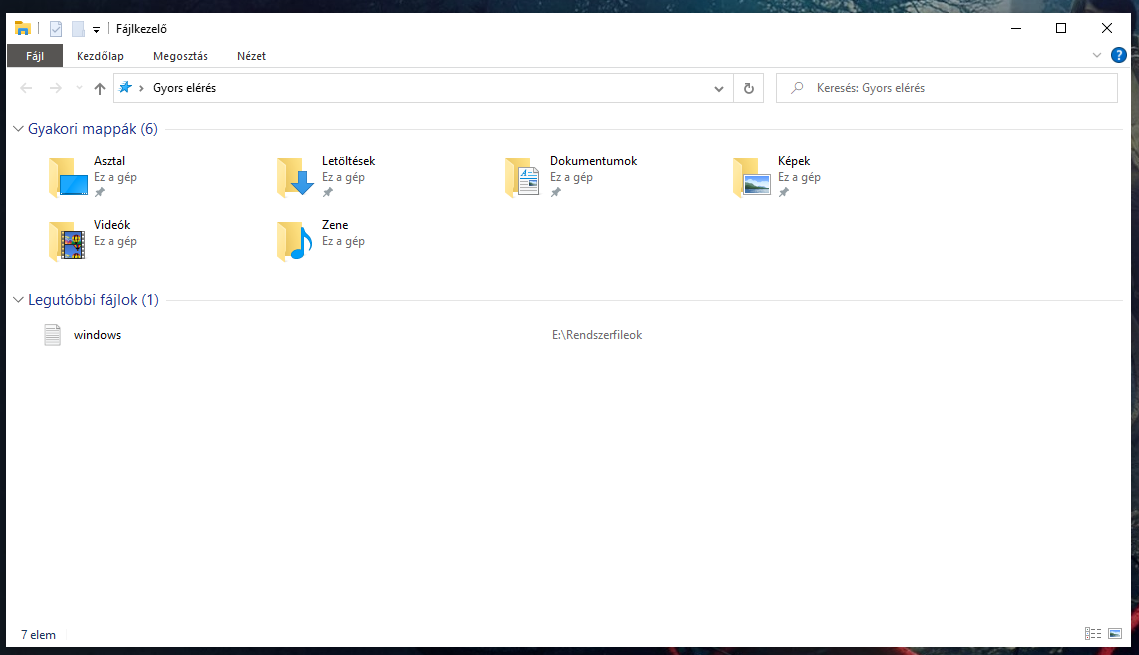Open the recent locations dropdown arrow

point(79,88)
